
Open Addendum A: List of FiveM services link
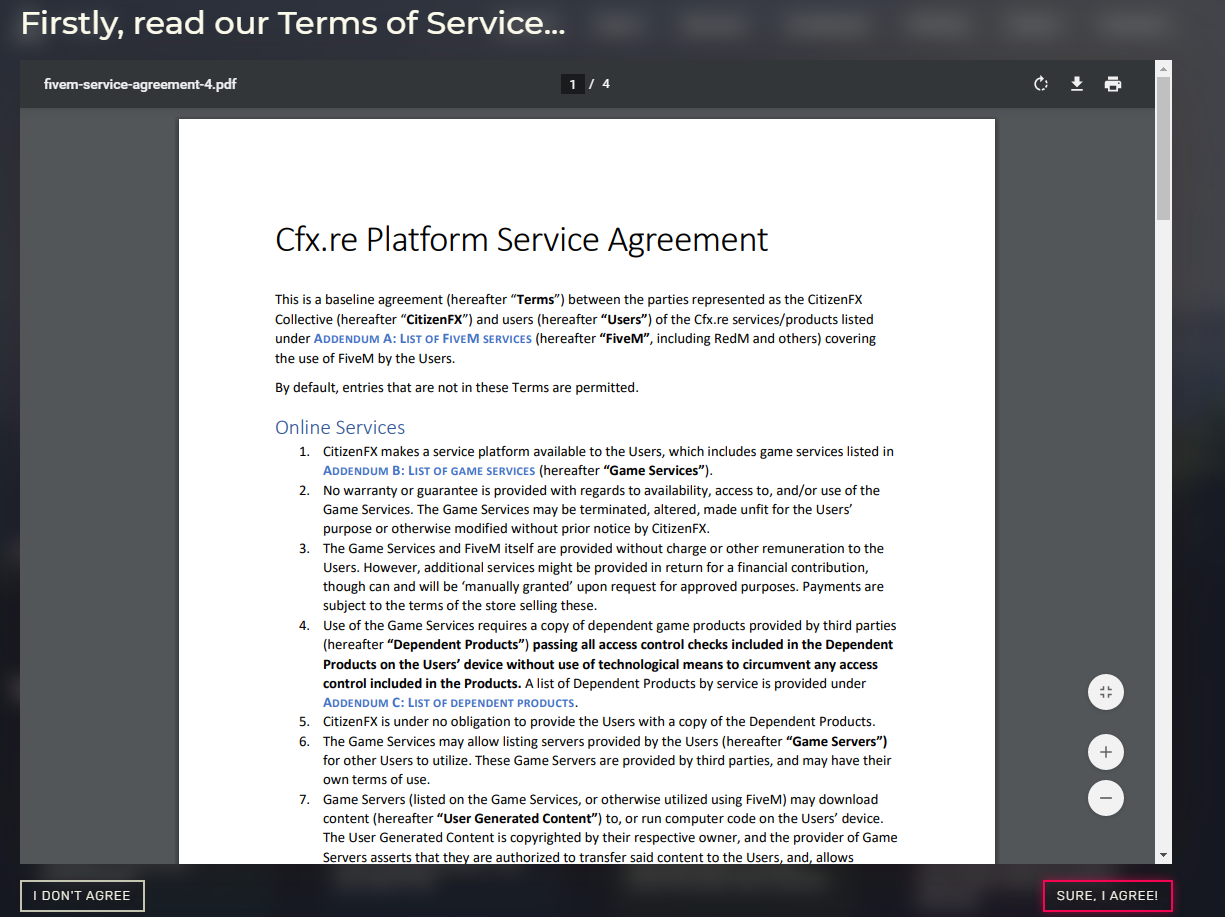pyautogui.click(x=423, y=339)
